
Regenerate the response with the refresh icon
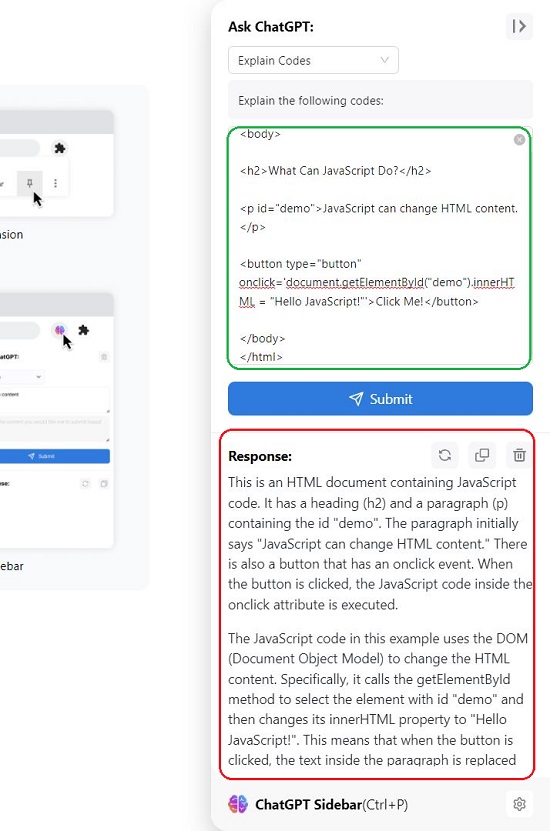point(445,455)
